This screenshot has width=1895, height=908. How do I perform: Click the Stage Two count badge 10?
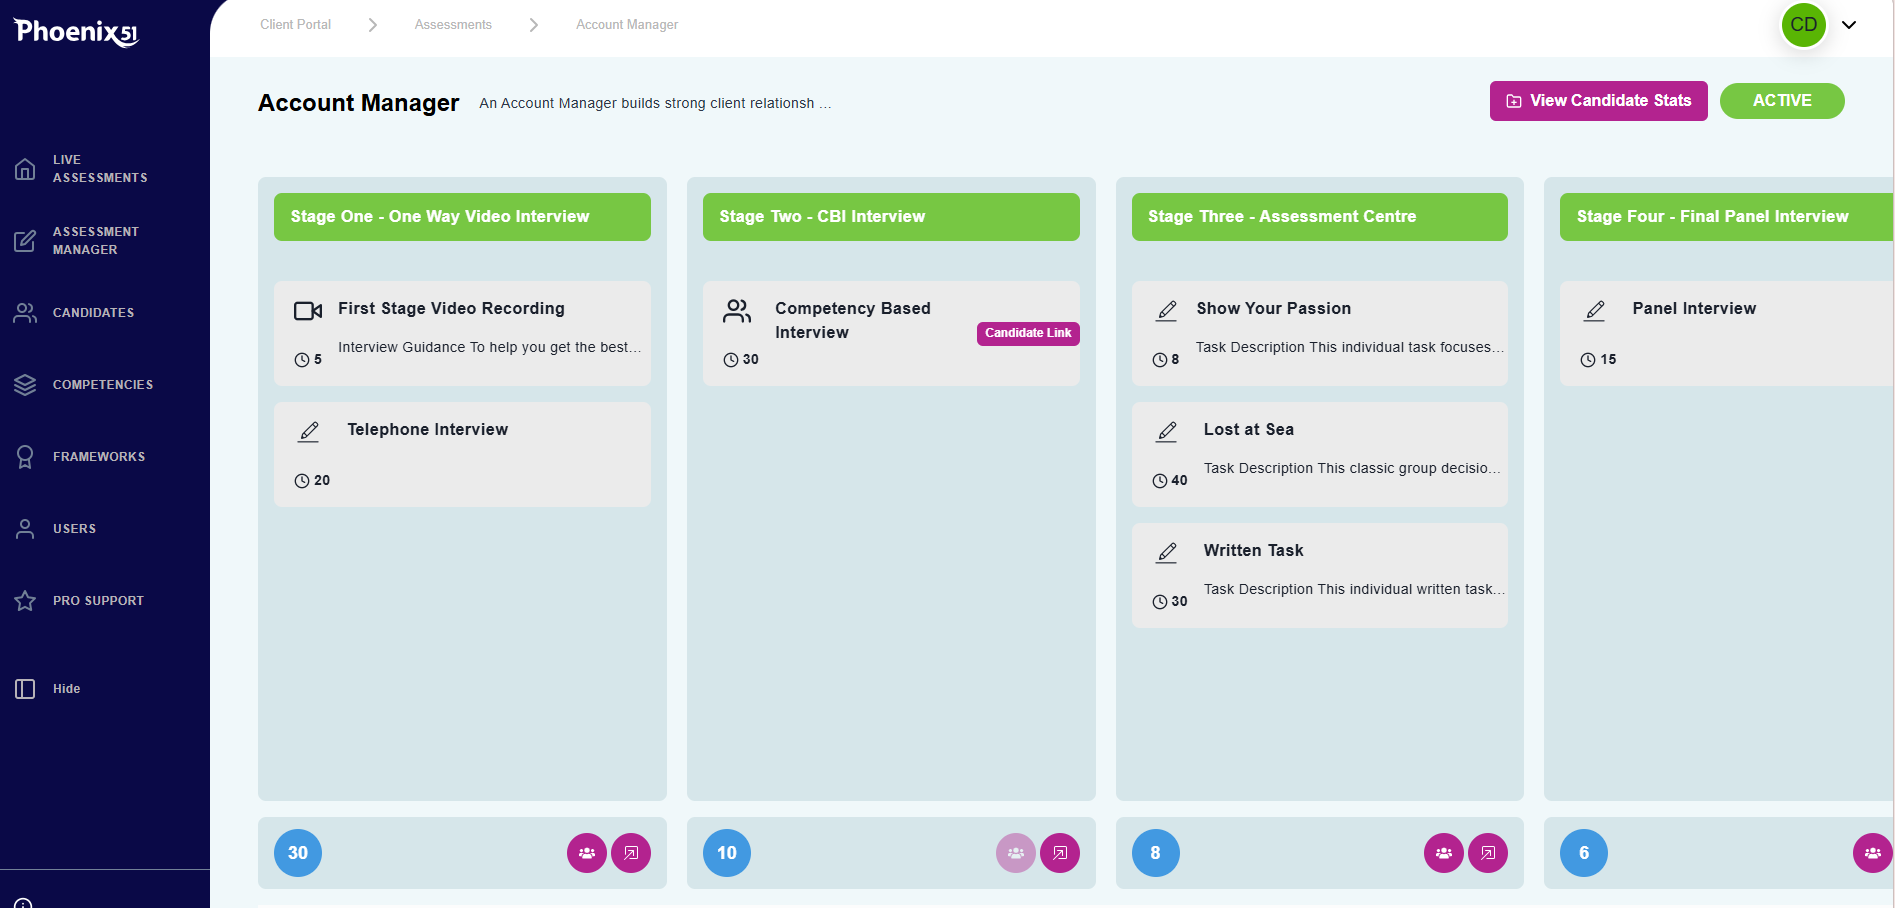pos(727,853)
